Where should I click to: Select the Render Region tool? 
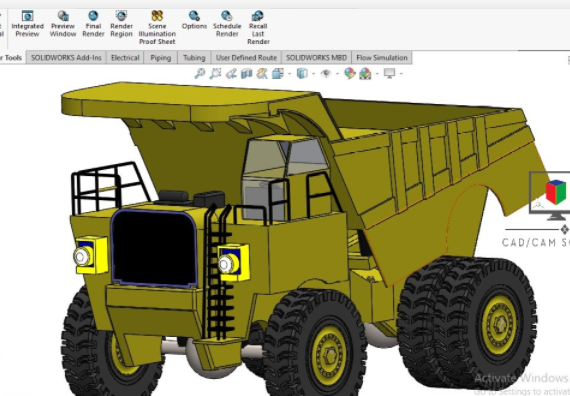(121, 24)
